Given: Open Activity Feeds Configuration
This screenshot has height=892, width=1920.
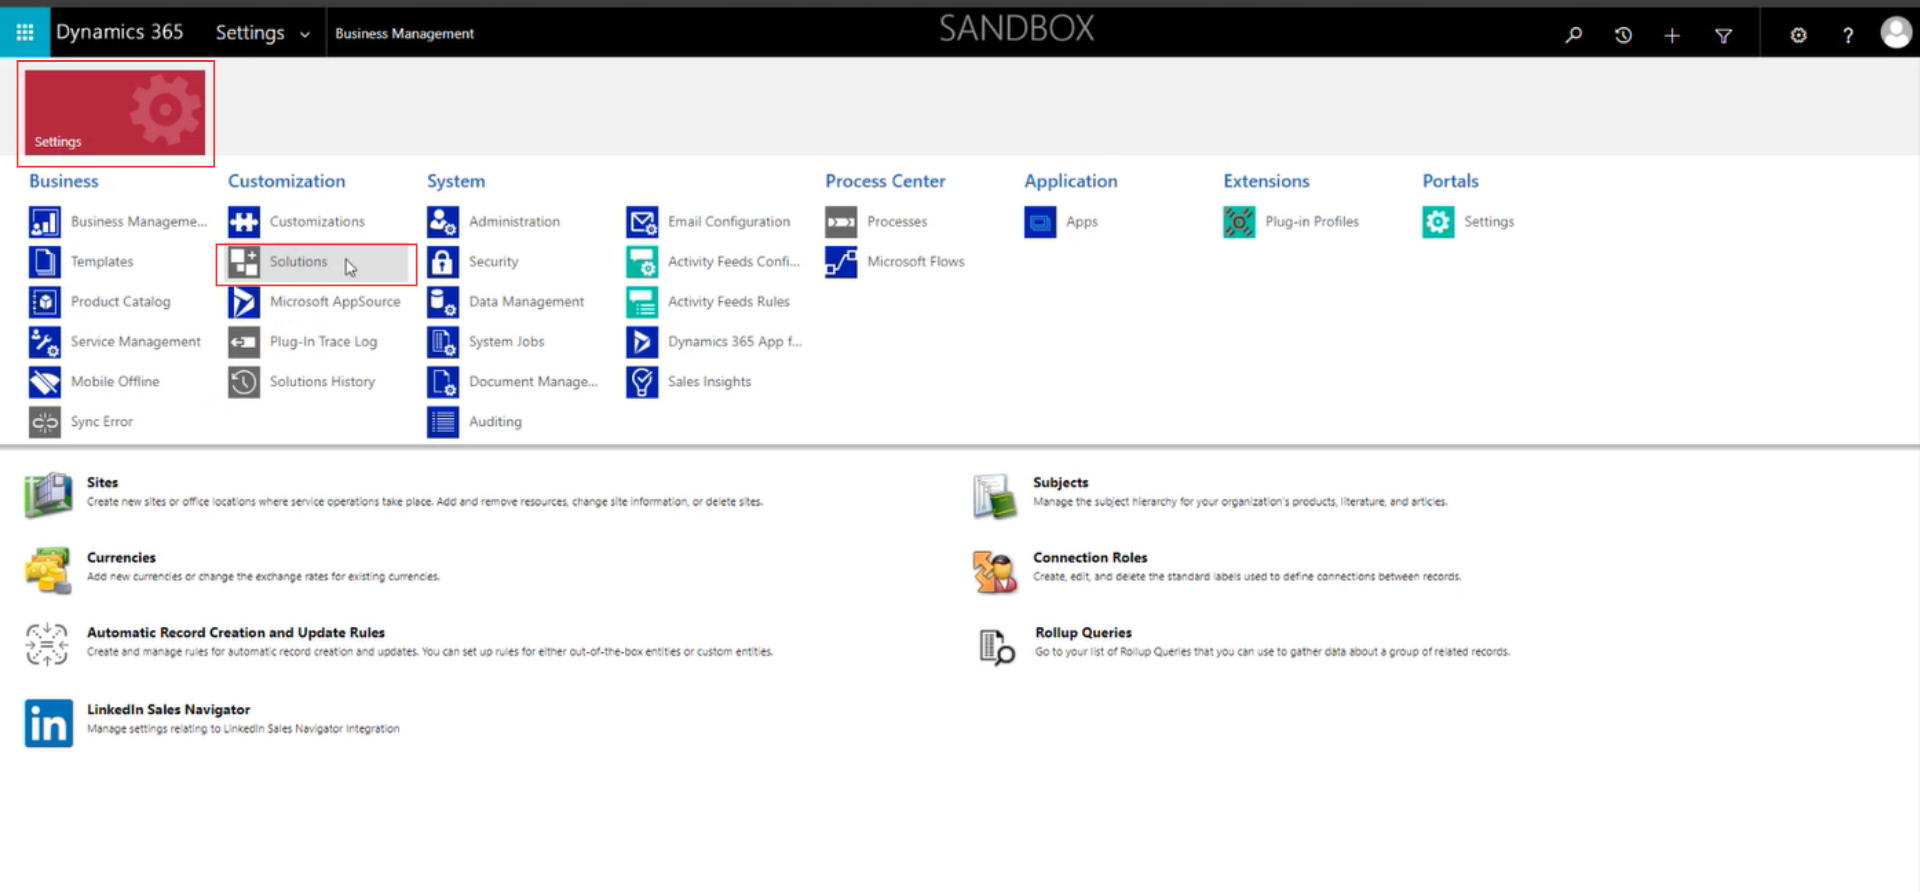Looking at the screenshot, I should [x=734, y=262].
